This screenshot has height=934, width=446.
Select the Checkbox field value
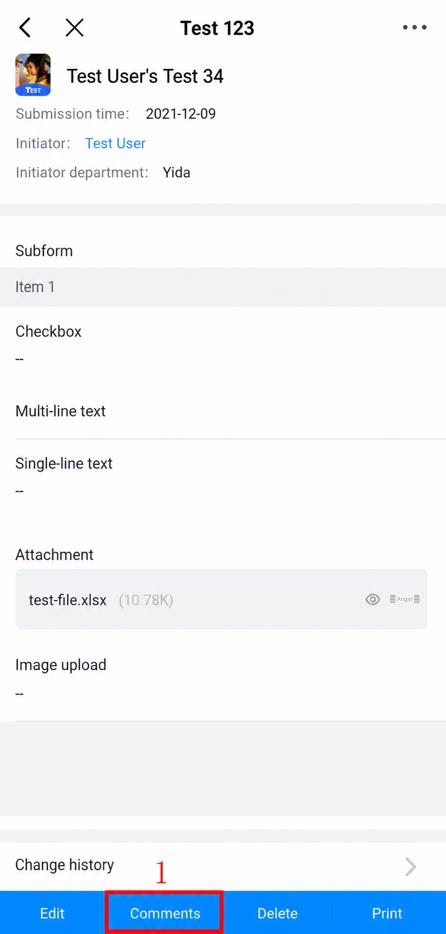pyautogui.click(x=20, y=359)
